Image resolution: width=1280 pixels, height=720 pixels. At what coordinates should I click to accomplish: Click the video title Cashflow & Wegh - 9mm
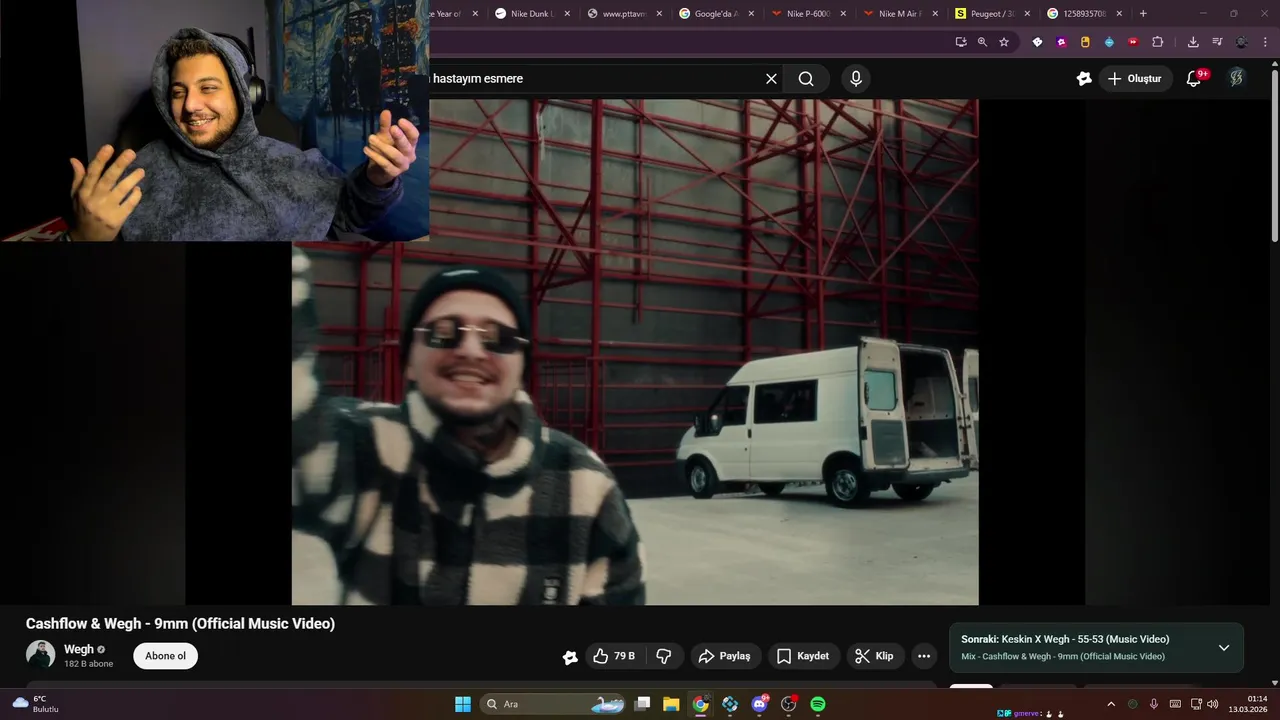point(180,624)
